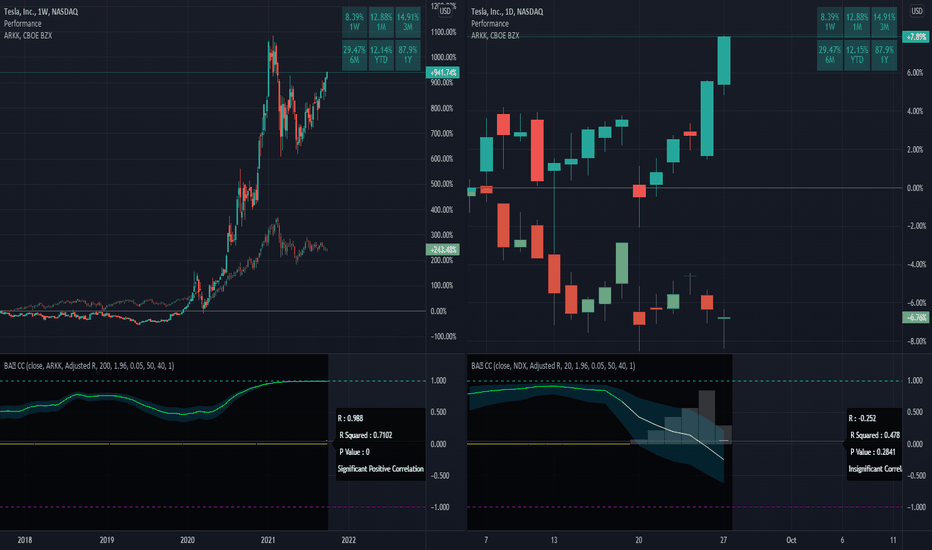Click the 6.00% label on daily price axis
The width and height of the screenshot is (932, 550).
pyautogui.click(x=915, y=73)
